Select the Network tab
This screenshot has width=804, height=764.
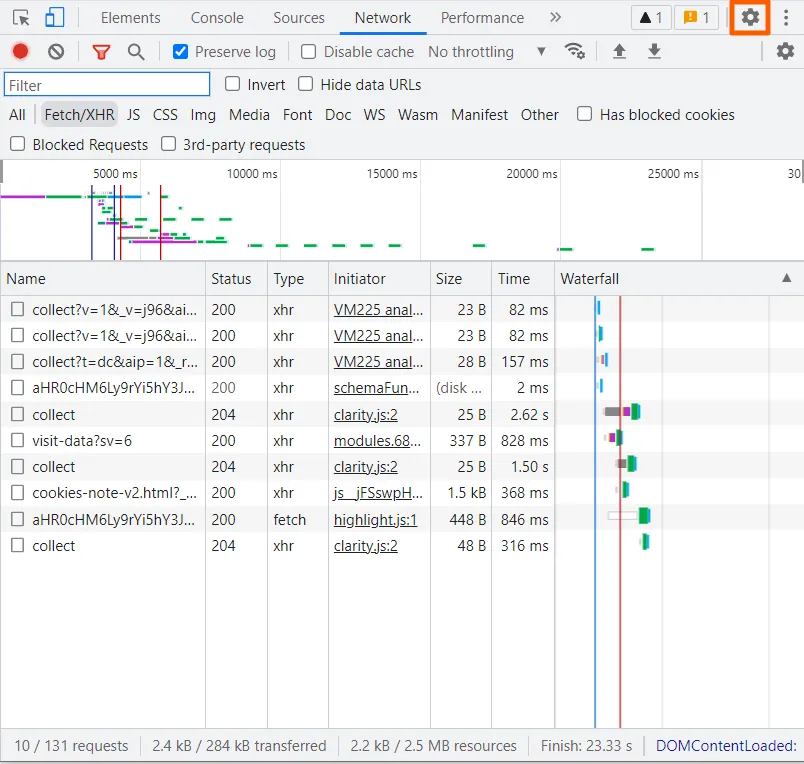[x=383, y=18]
